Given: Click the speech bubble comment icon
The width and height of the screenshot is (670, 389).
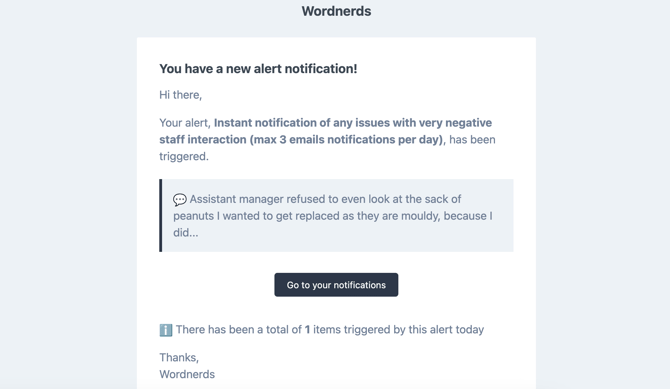Looking at the screenshot, I should [179, 200].
